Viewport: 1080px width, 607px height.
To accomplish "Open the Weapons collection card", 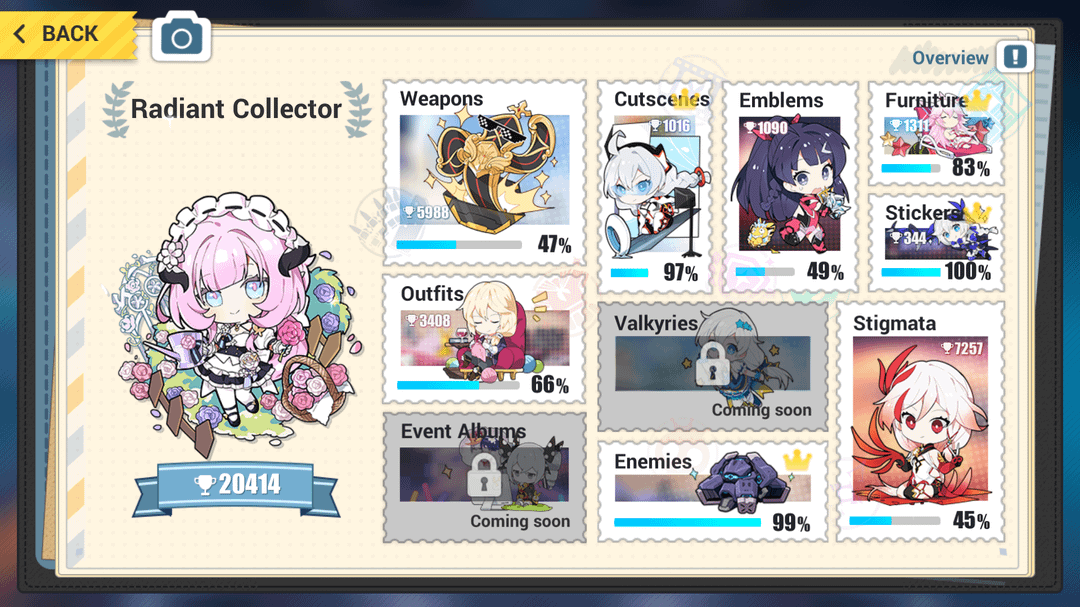I will click(x=485, y=172).
